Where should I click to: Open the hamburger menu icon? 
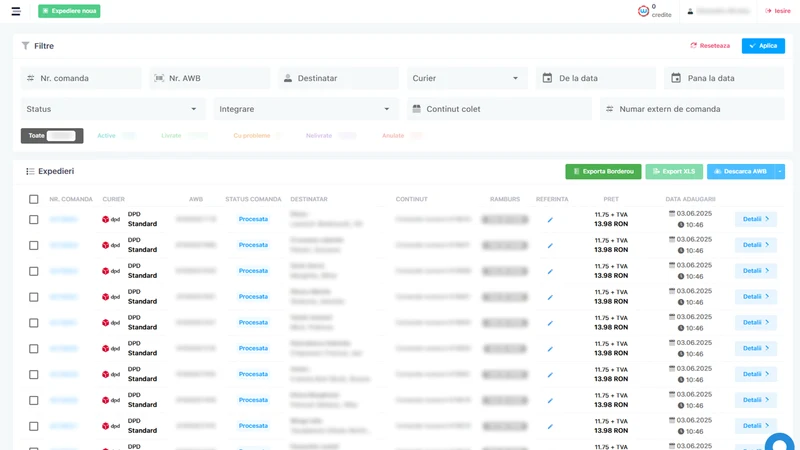[16, 11]
